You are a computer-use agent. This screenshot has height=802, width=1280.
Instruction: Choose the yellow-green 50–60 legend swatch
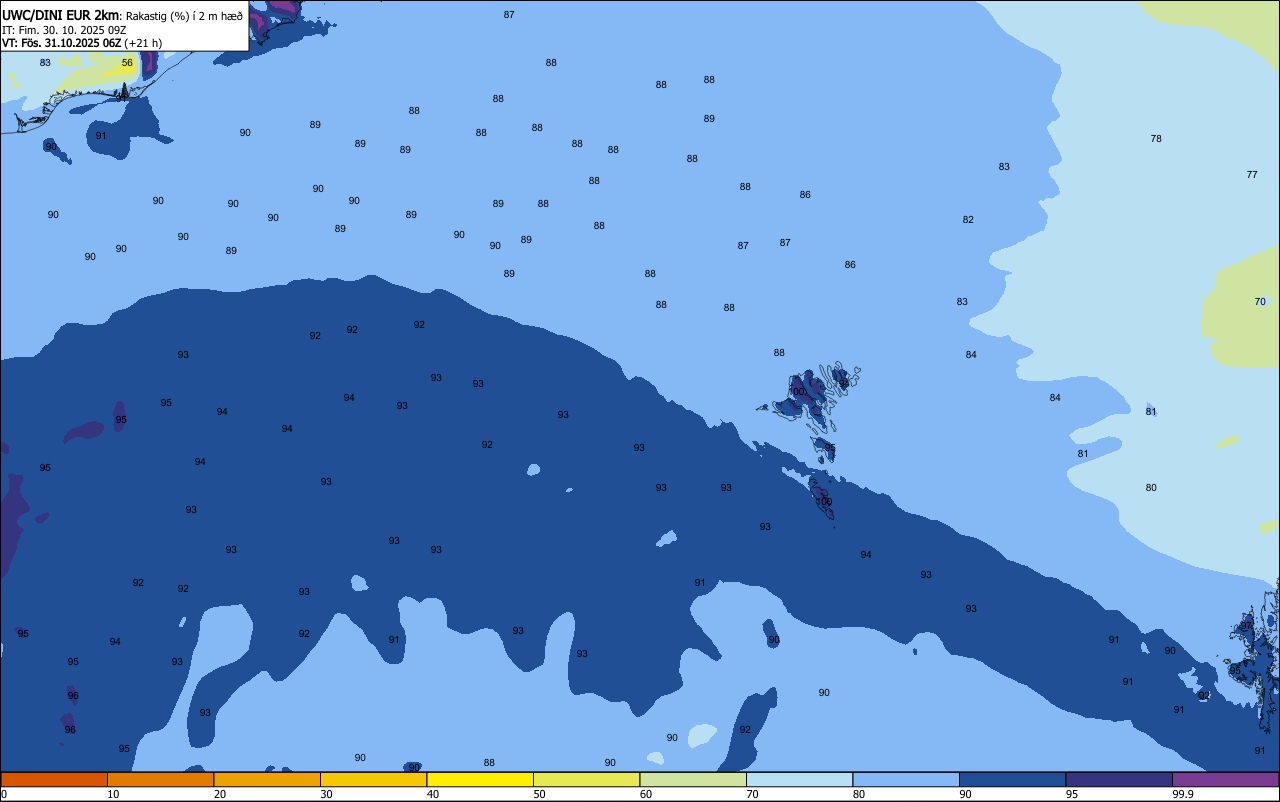pyautogui.click(x=586, y=779)
